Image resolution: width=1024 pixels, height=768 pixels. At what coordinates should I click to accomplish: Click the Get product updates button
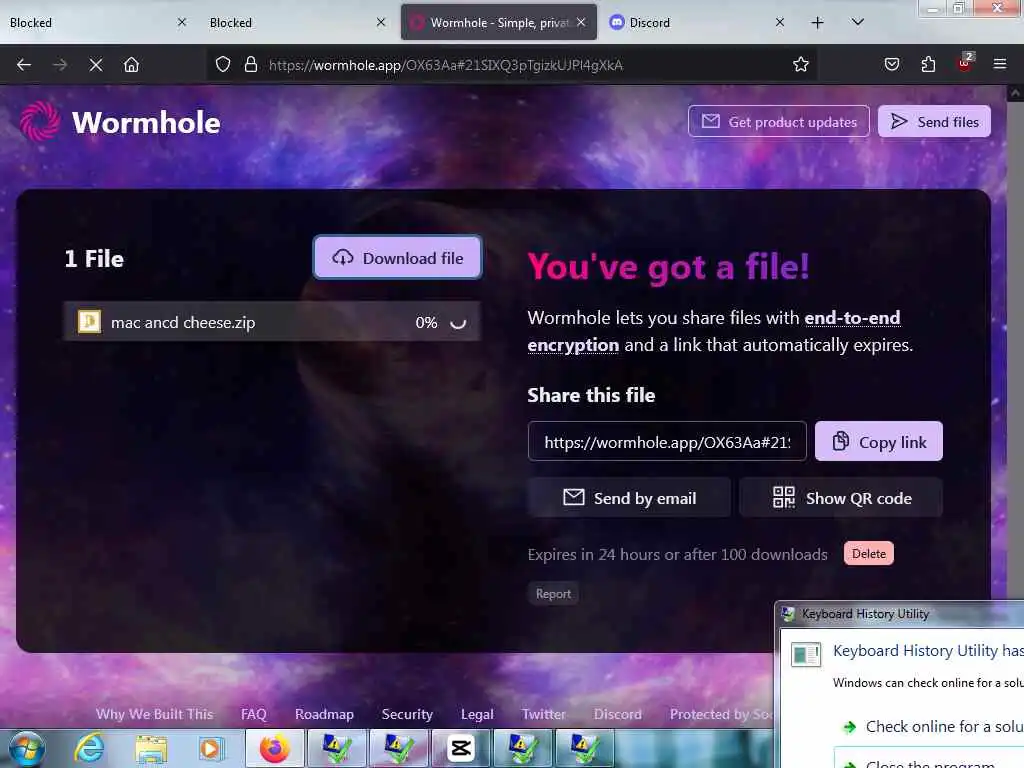(x=778, y=121)
